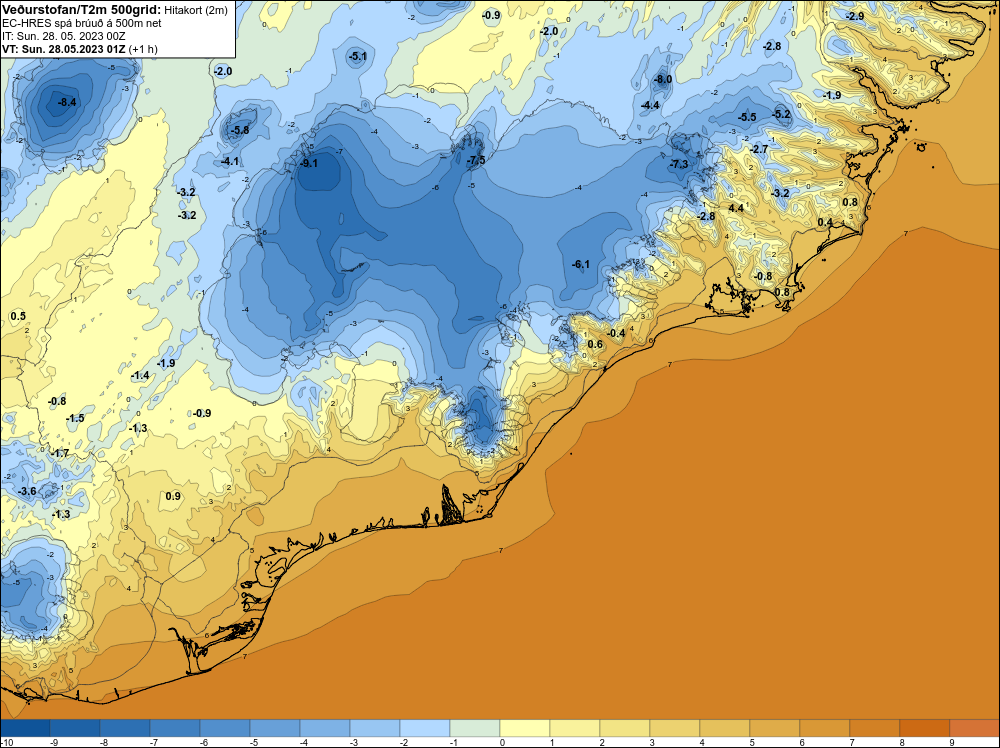Image resolution: width=1000 pixels, height=748 pixels.
Task: Click the valid time line 'VT: Sun. 28.05.2023 01Z'
Action: point(64,49)
